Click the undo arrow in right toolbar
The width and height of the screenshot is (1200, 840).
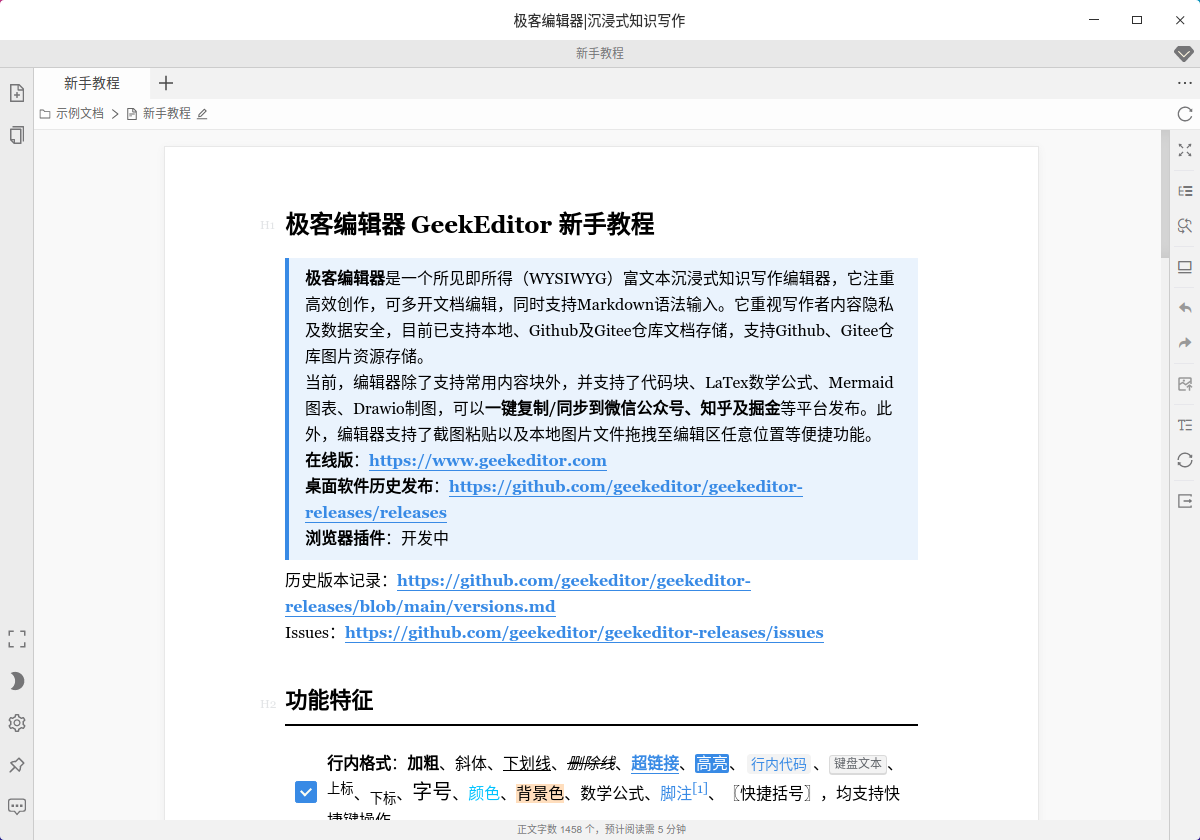1185,308
